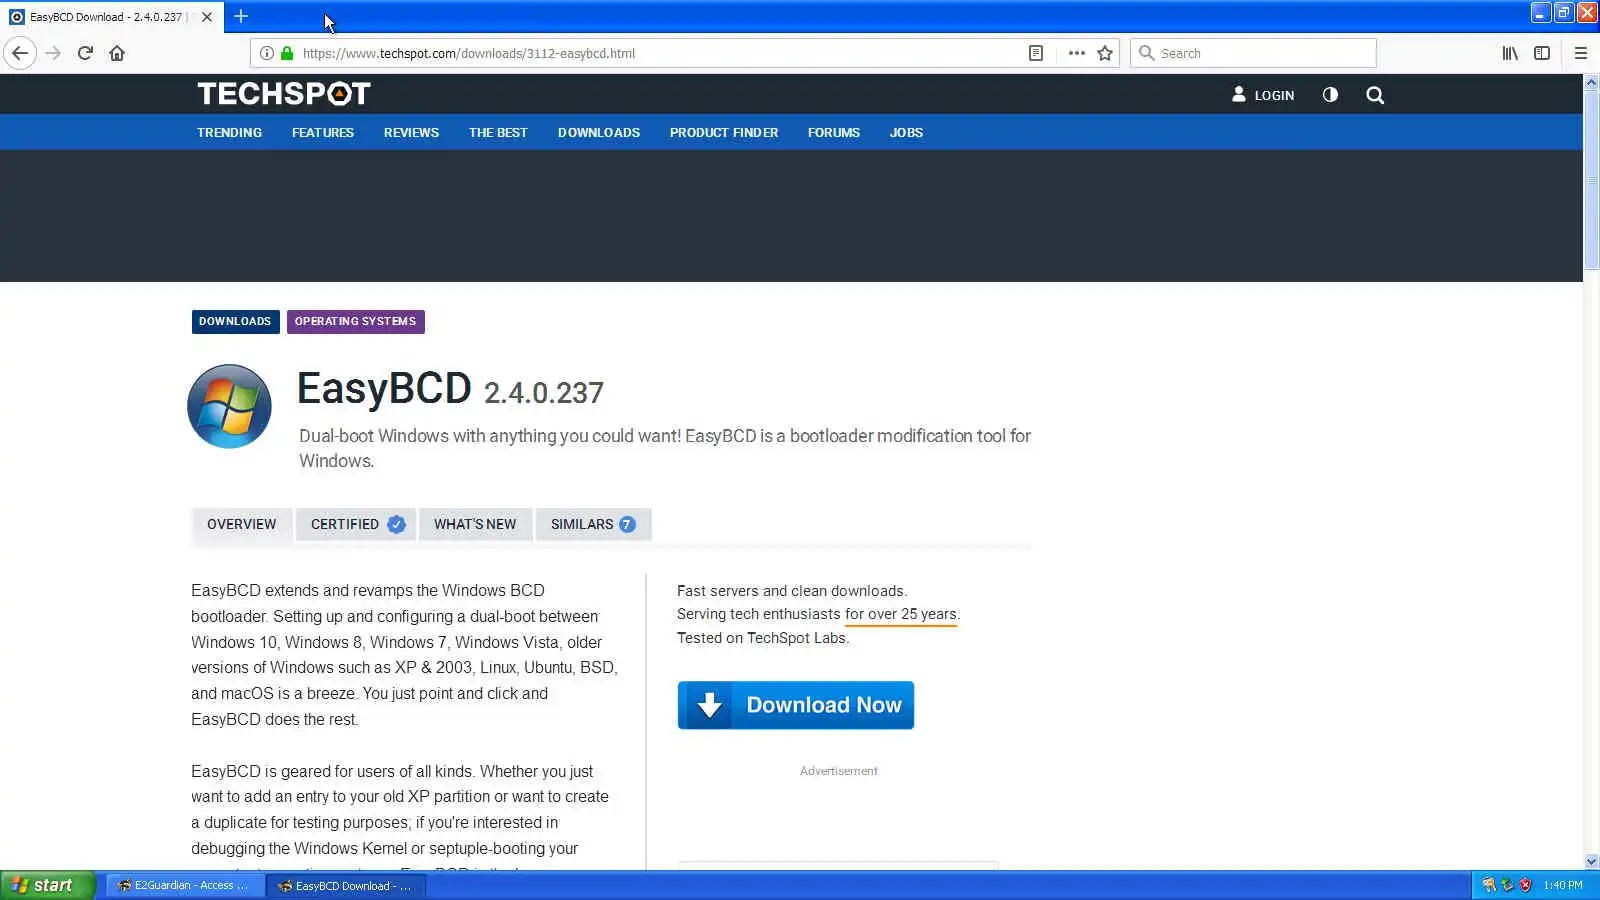The width and height of the screenshot is (1600, 900).
Task: Click the TechSpot logo
Action: [284, 94]
